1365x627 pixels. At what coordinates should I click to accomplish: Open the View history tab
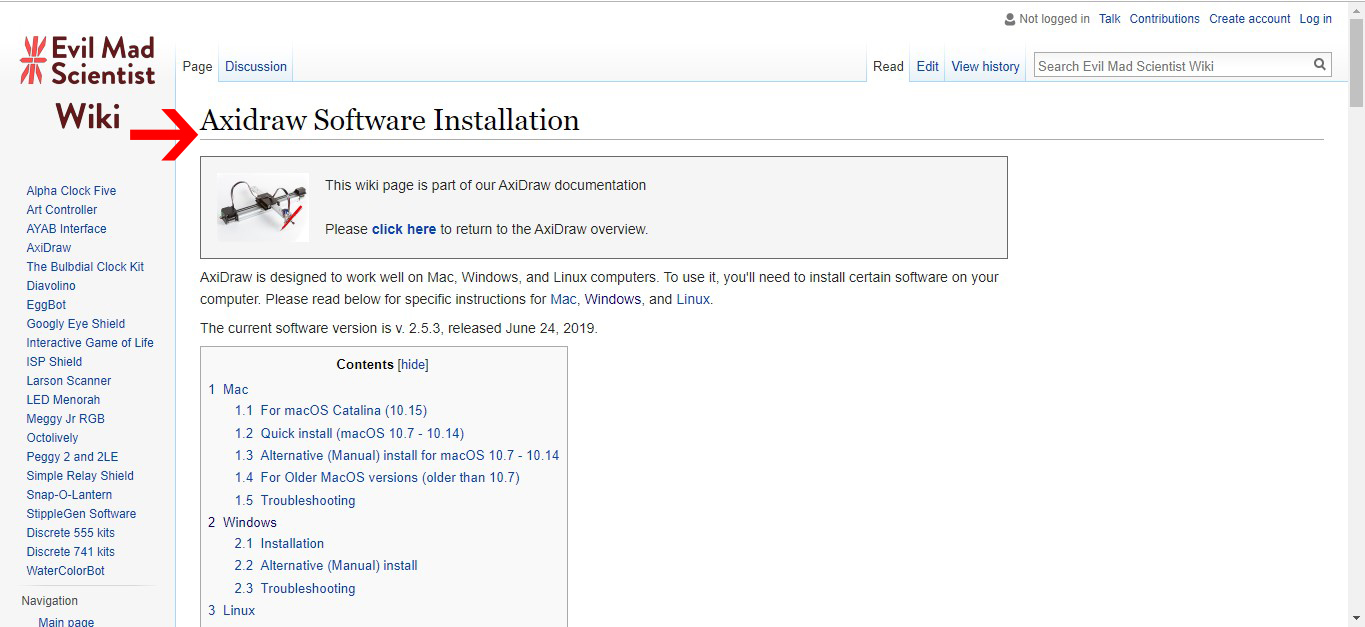click(x=986, y=67)
